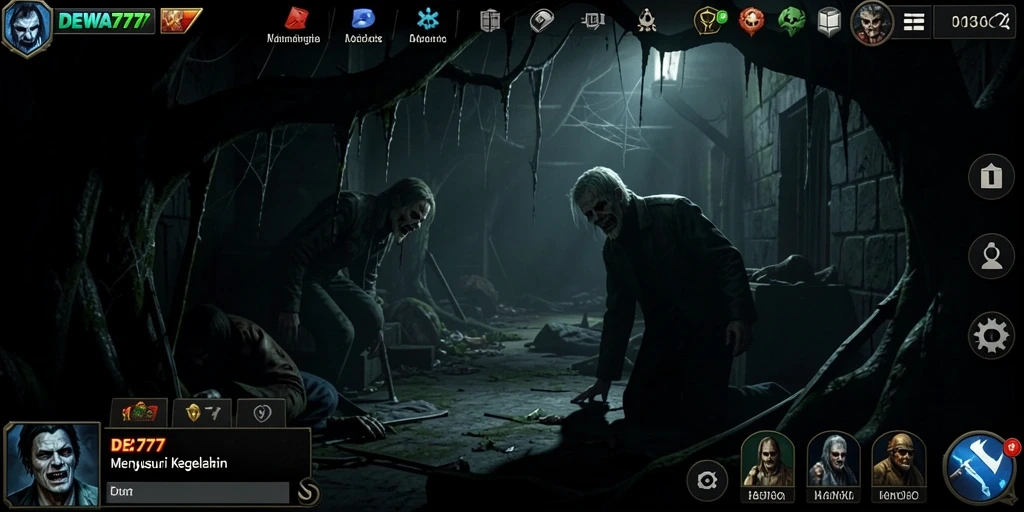Open the hamburger list menu icon
This screenshot has height=512, width=1024.
(914, 22)
